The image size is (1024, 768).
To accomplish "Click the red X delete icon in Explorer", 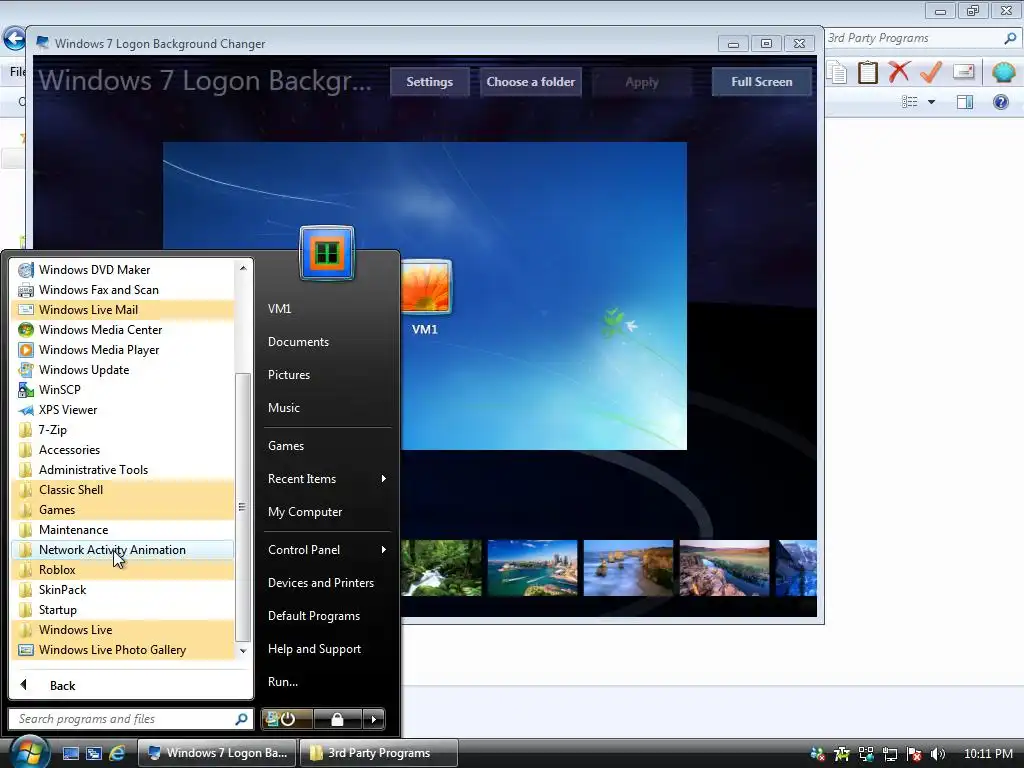I will [899, 72].
